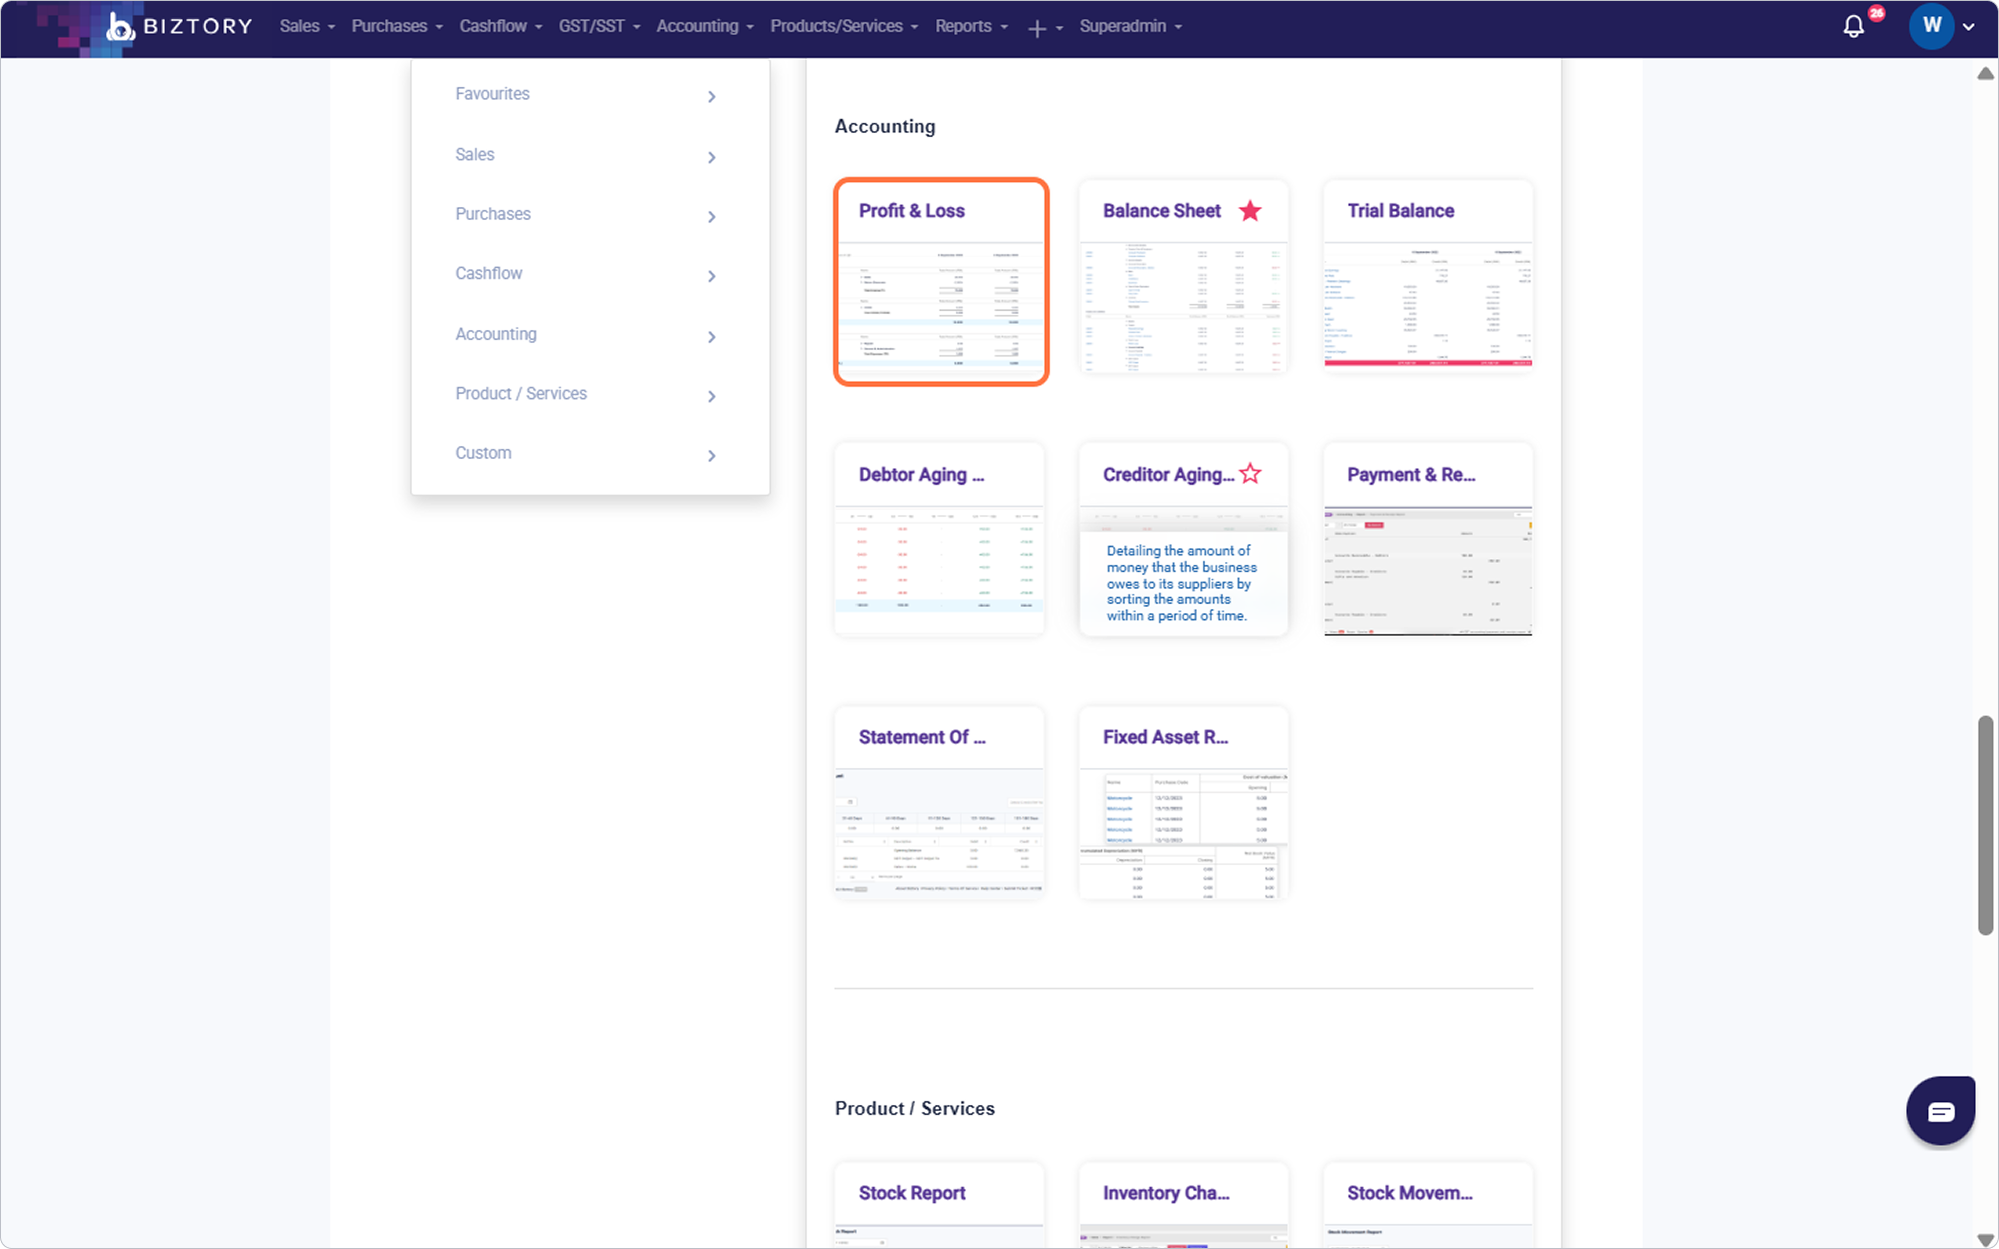The width and height of the screenshot is (1999, 1249).
Task: Expand the Custom sidebar chevron
Action: pos(711,456)
